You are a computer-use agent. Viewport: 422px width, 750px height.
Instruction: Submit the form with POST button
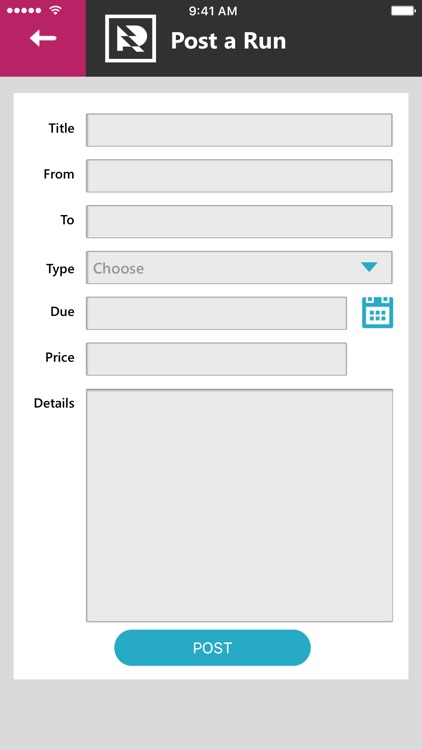click(212, 648)
